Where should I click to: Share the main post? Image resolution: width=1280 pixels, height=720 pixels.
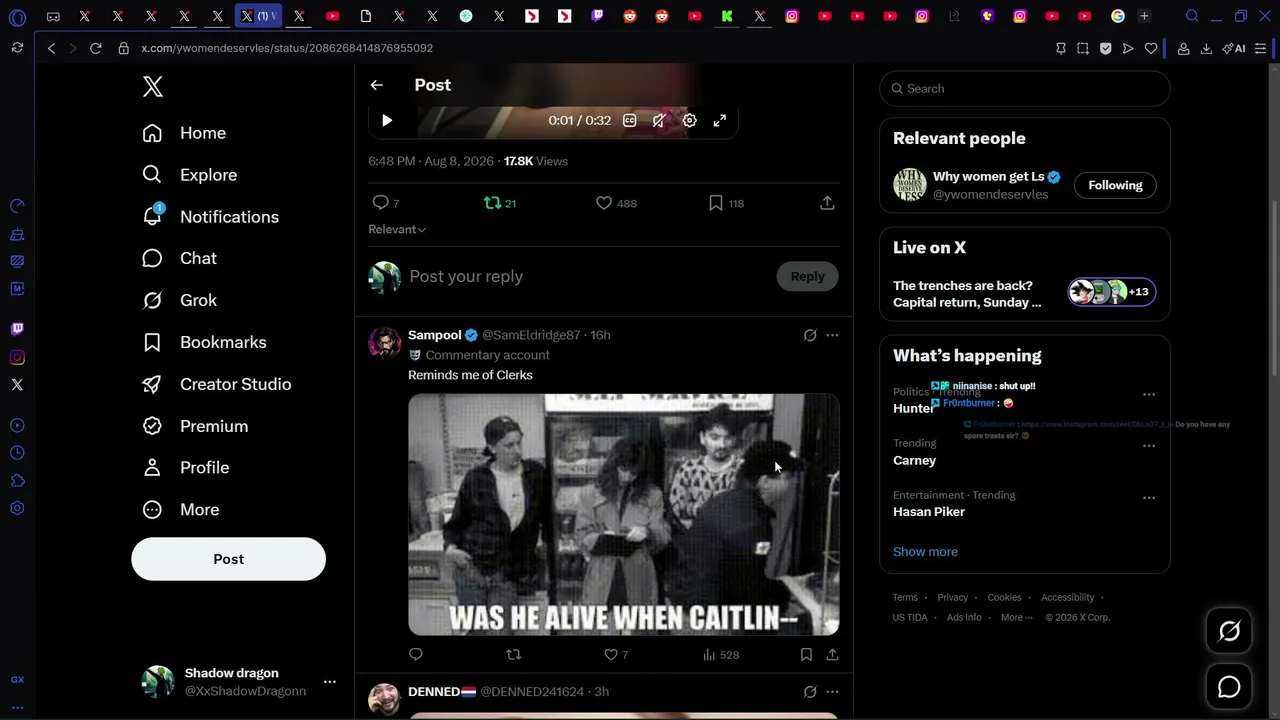coord(827,203)
